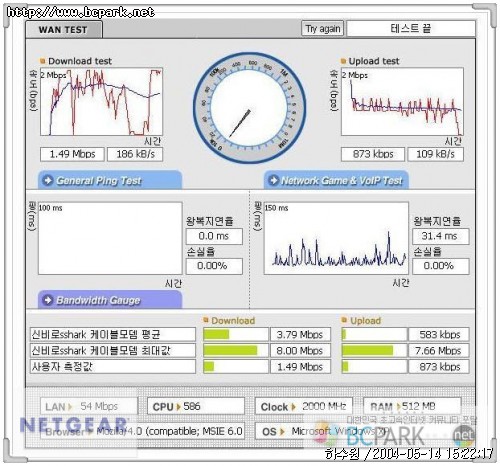
Task: Click the RAM 512 MB info field
Action: (x=412, y=406)
